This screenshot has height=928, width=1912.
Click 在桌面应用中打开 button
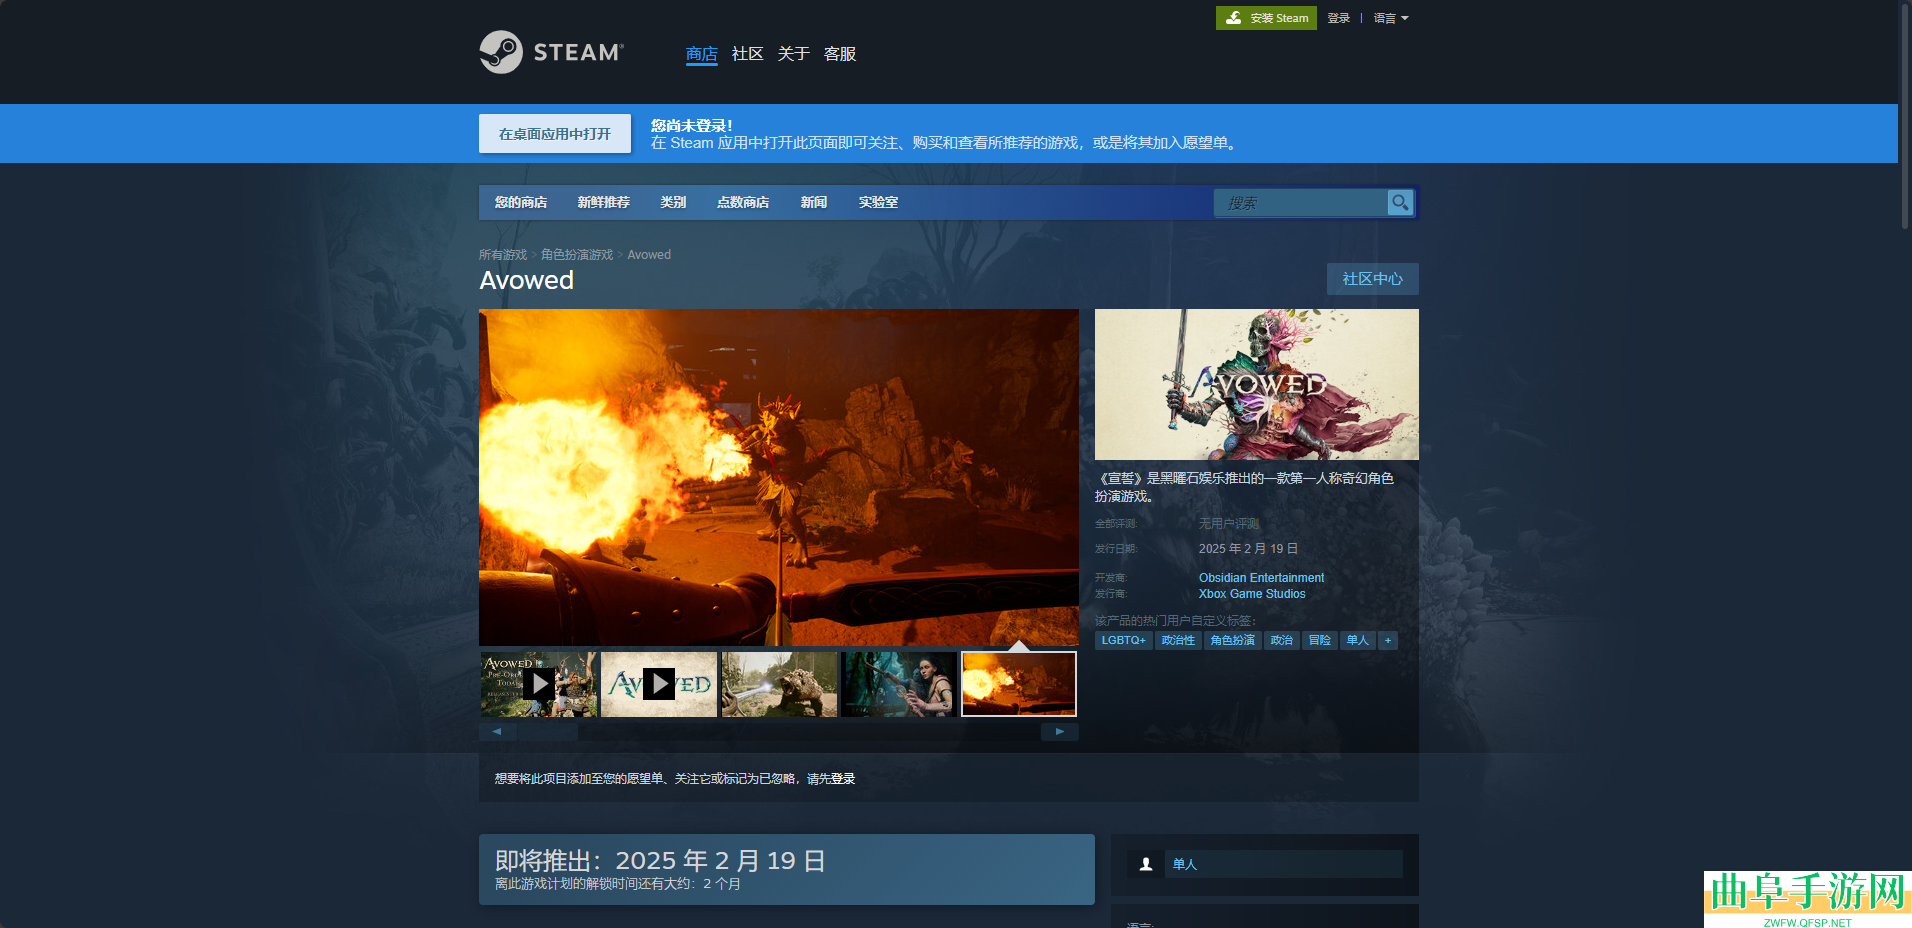tap(555, 134)
